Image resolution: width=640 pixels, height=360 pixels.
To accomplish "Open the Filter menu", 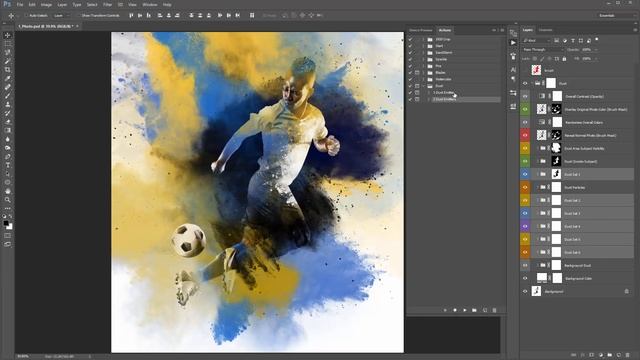I will pyautogui.click(x=107, y=4).
